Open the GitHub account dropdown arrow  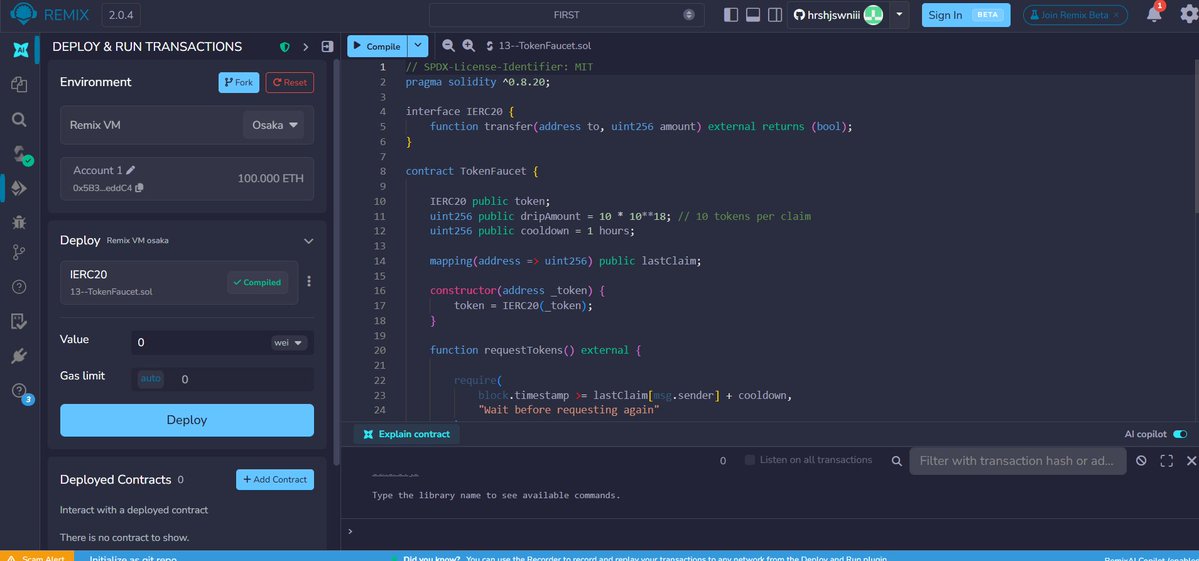click(x=899, y=15)
